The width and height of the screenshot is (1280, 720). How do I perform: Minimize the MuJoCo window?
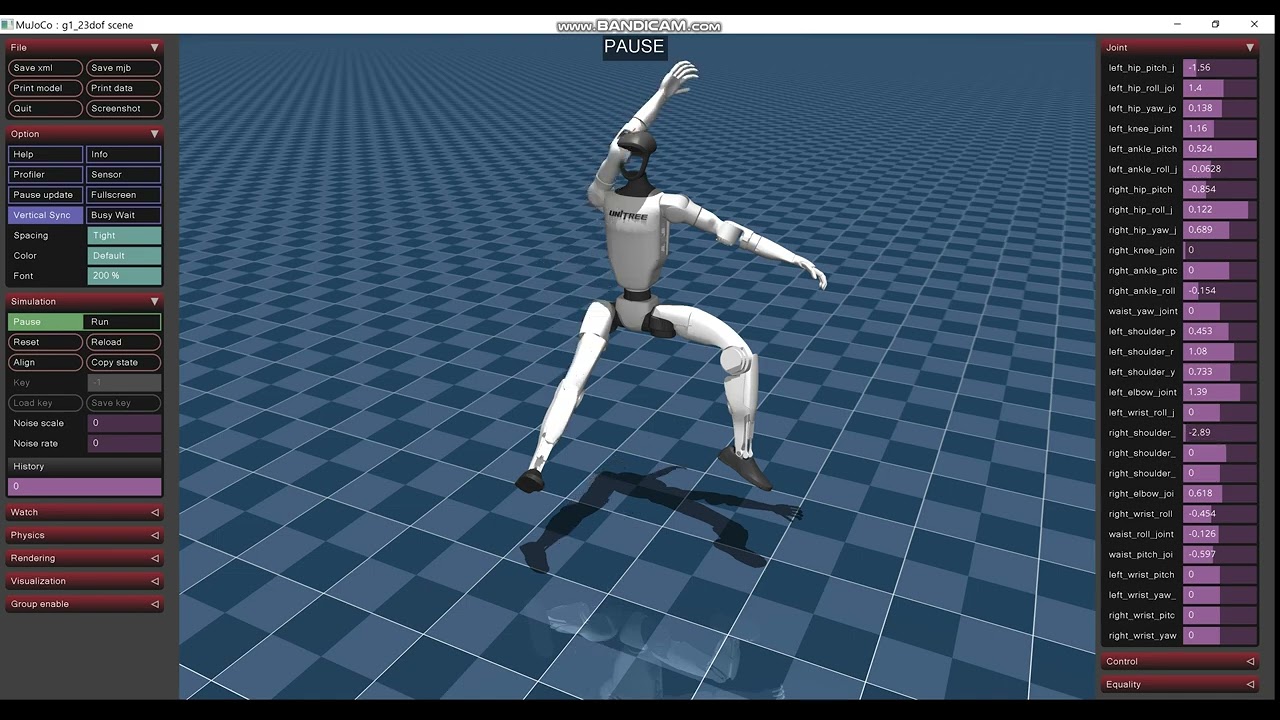pos(1178,24)
